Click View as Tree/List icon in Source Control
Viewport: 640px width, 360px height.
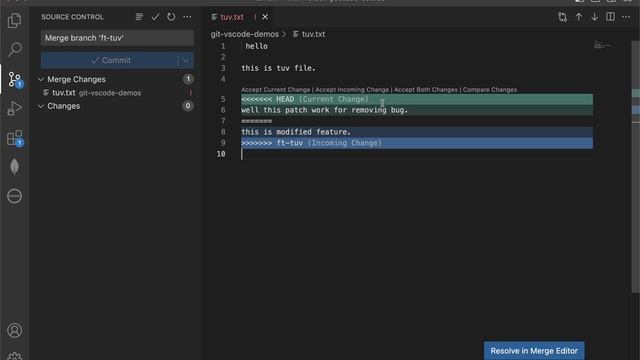(x=139, y=17)
